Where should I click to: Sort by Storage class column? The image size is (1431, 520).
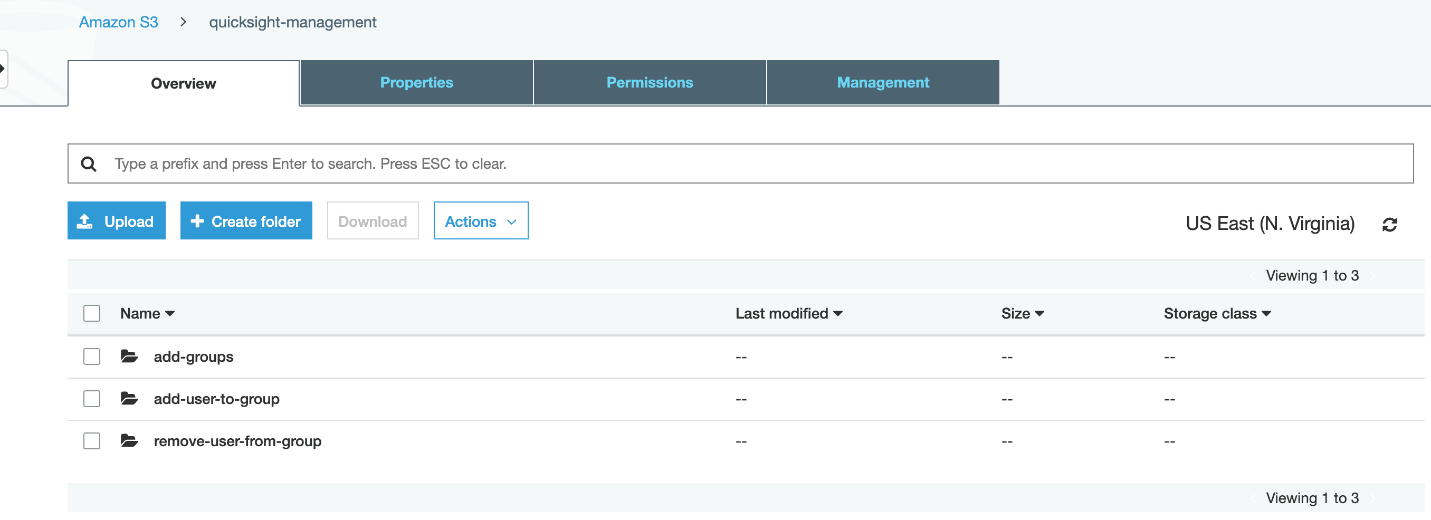(x=1217, y=313)
